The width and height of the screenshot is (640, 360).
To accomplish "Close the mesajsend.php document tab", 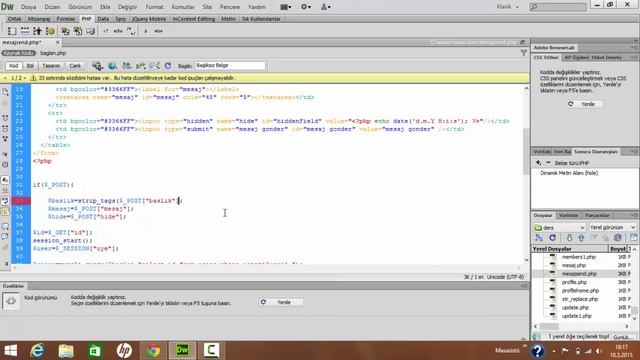I will tap(58, 42).
